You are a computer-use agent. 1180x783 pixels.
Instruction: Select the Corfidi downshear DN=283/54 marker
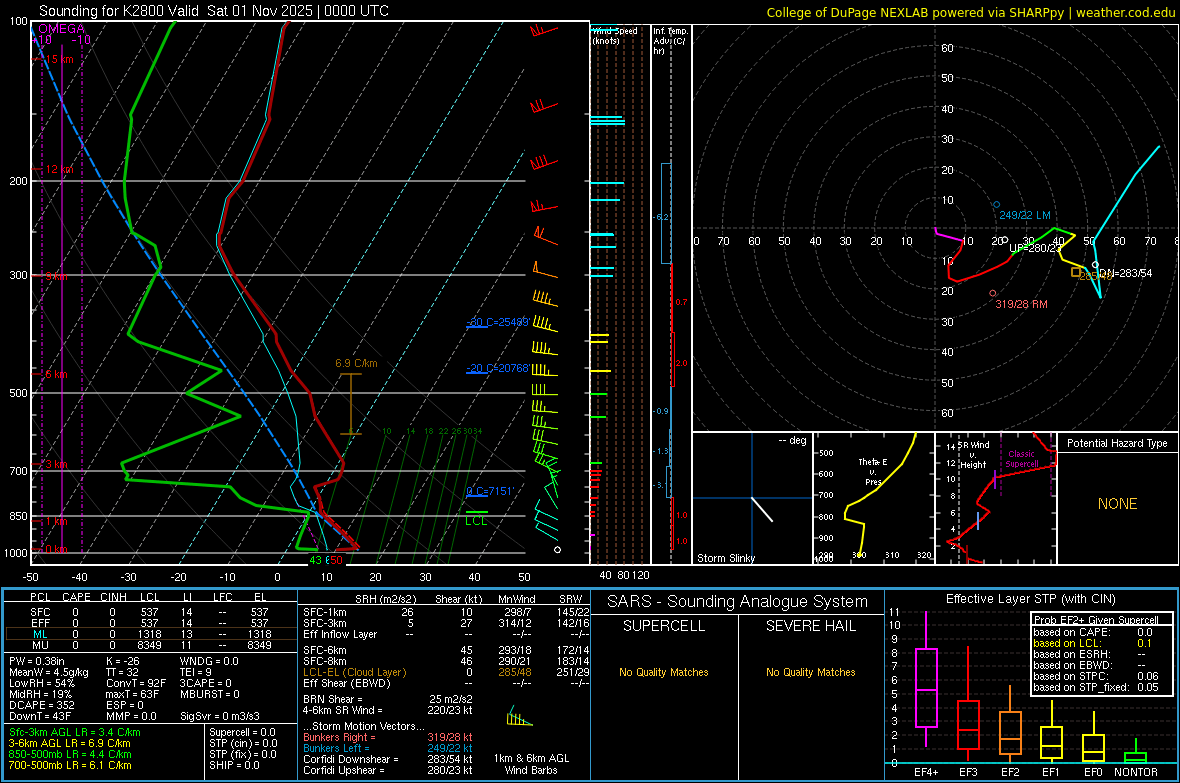pyautogui.click(x=1095, y=264)
